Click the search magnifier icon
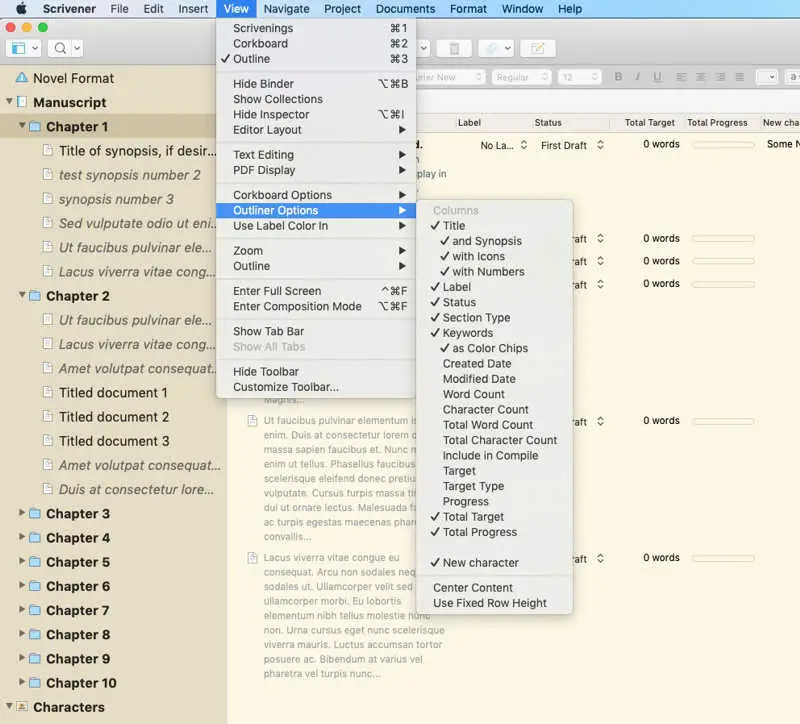800x724 pixels. [x=60, y=48]
